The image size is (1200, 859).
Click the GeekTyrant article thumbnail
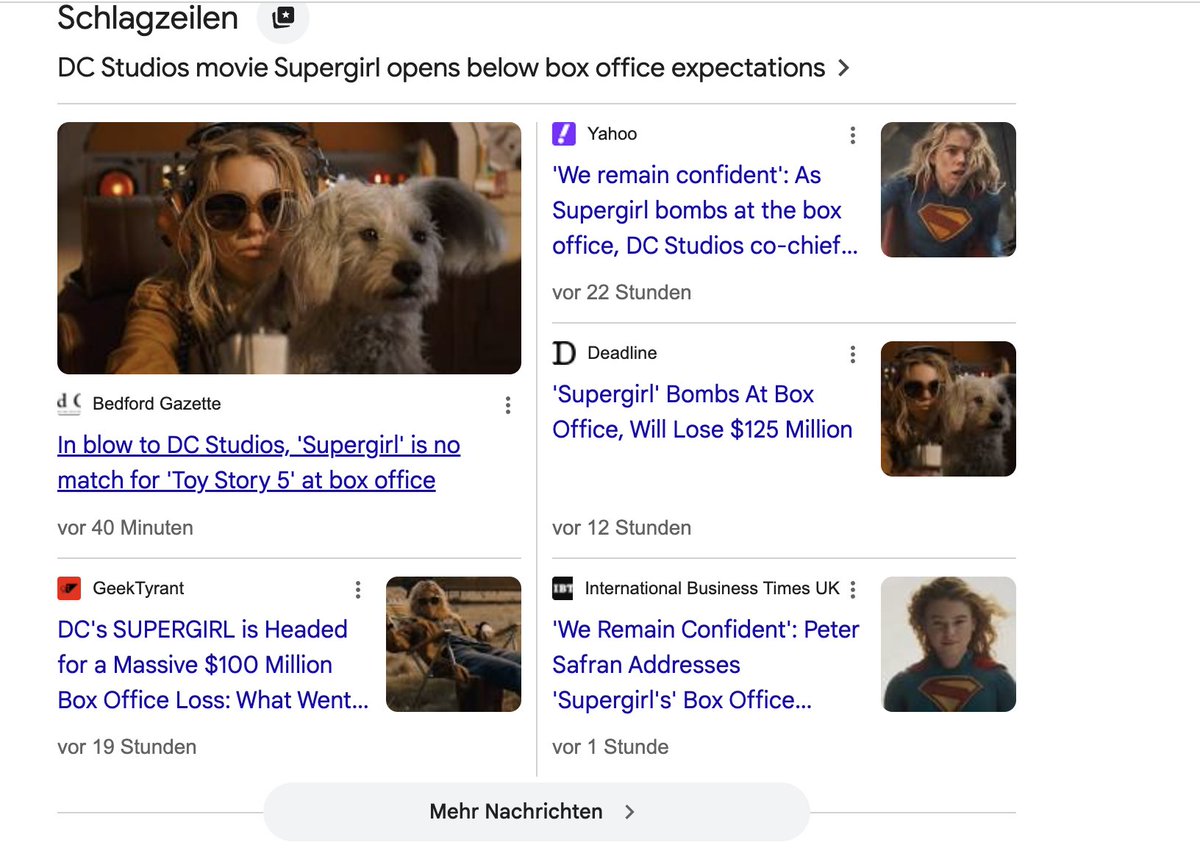click(454, 644)
